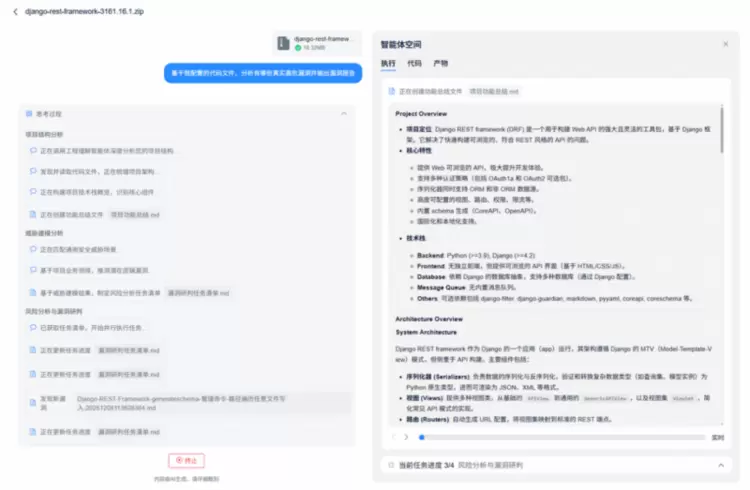Viewport: 750px width, 490px height.
Task: Click the 终止 stop button
Action: point(187,460)
